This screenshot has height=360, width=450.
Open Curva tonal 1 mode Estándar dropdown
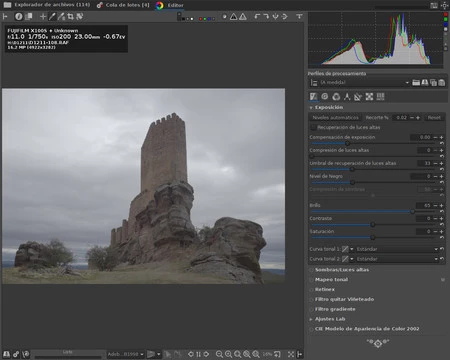pyautogui.click(x=397, y=249)
